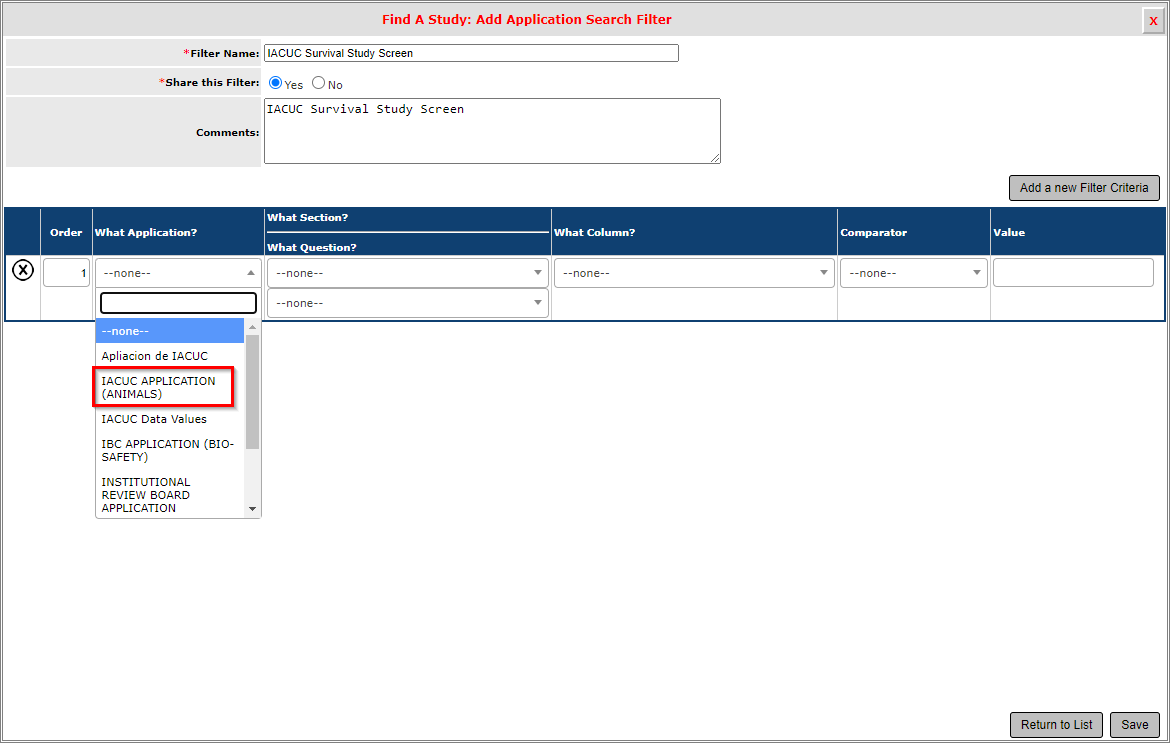Click Return to List button

tap(1057, 724)
